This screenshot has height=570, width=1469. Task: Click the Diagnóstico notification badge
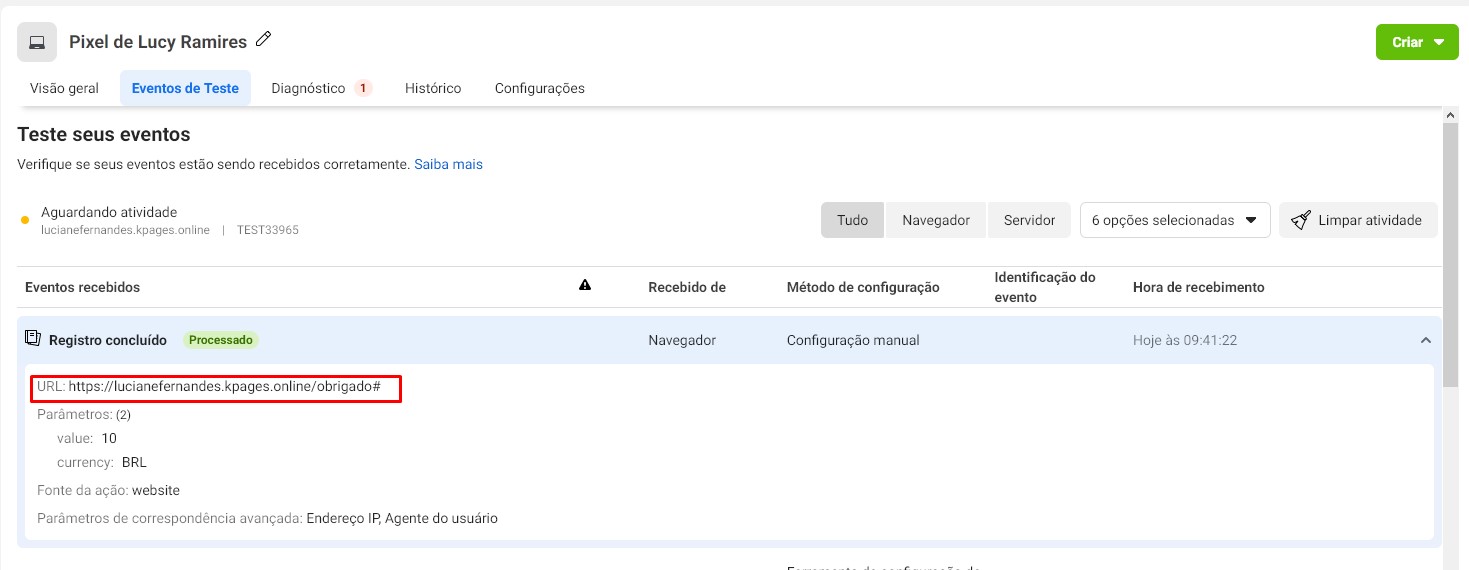(x=363, y=88)
